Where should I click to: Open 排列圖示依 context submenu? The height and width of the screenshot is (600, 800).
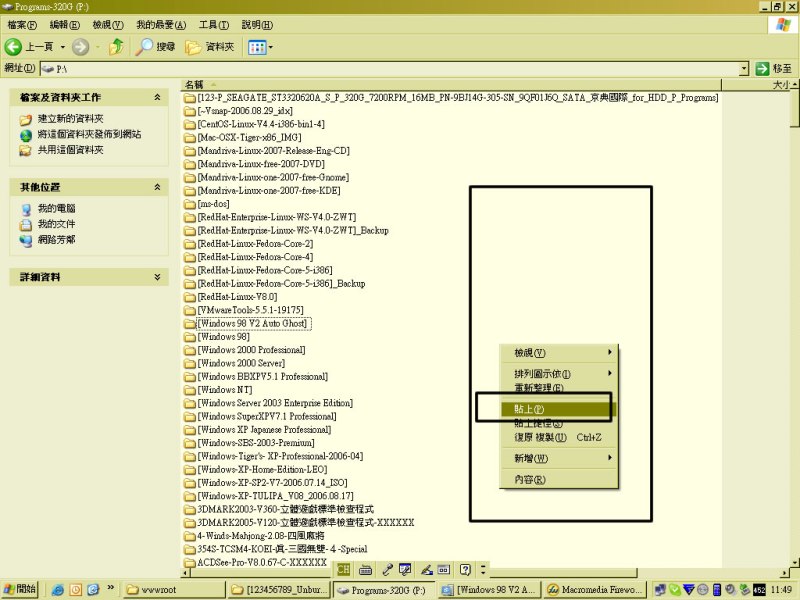pos(559,373)
